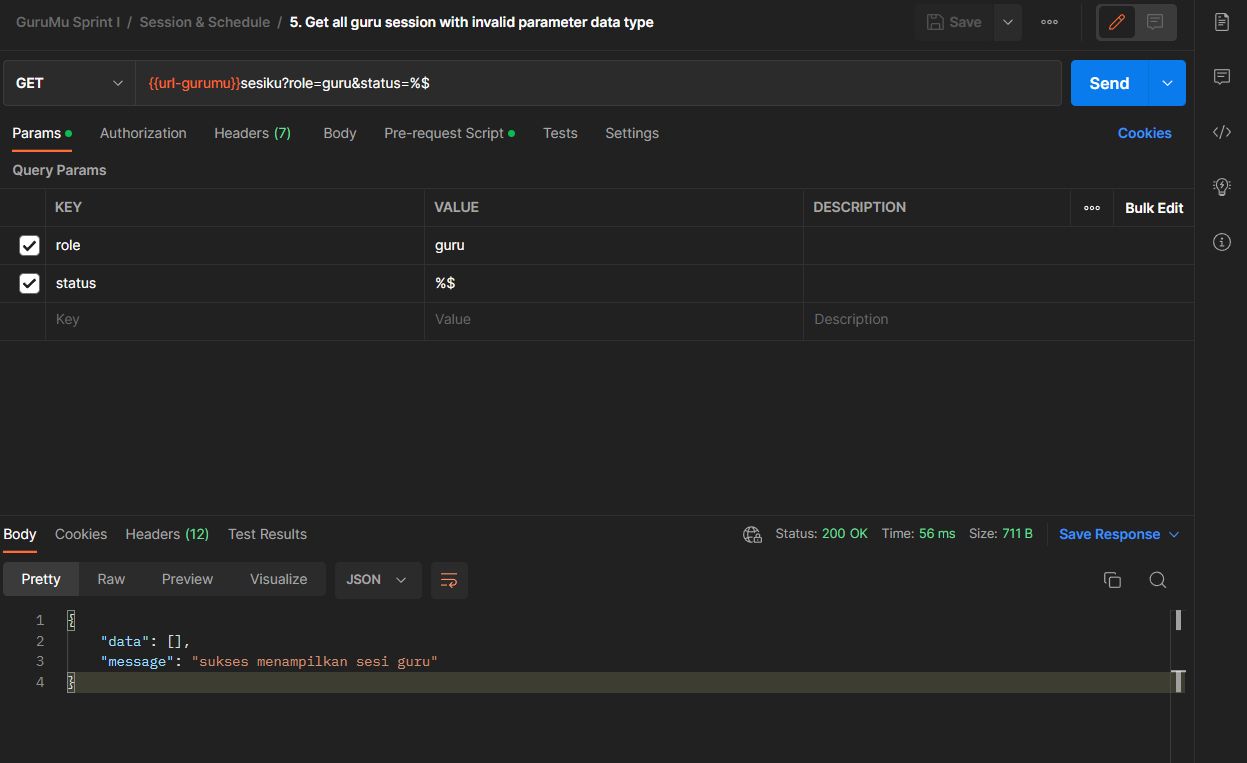This screenshot has width=1247, height=763.
Task: Open the lightbulb Related requests icon
Action: pyautogui.click(x=1221, y=186)
